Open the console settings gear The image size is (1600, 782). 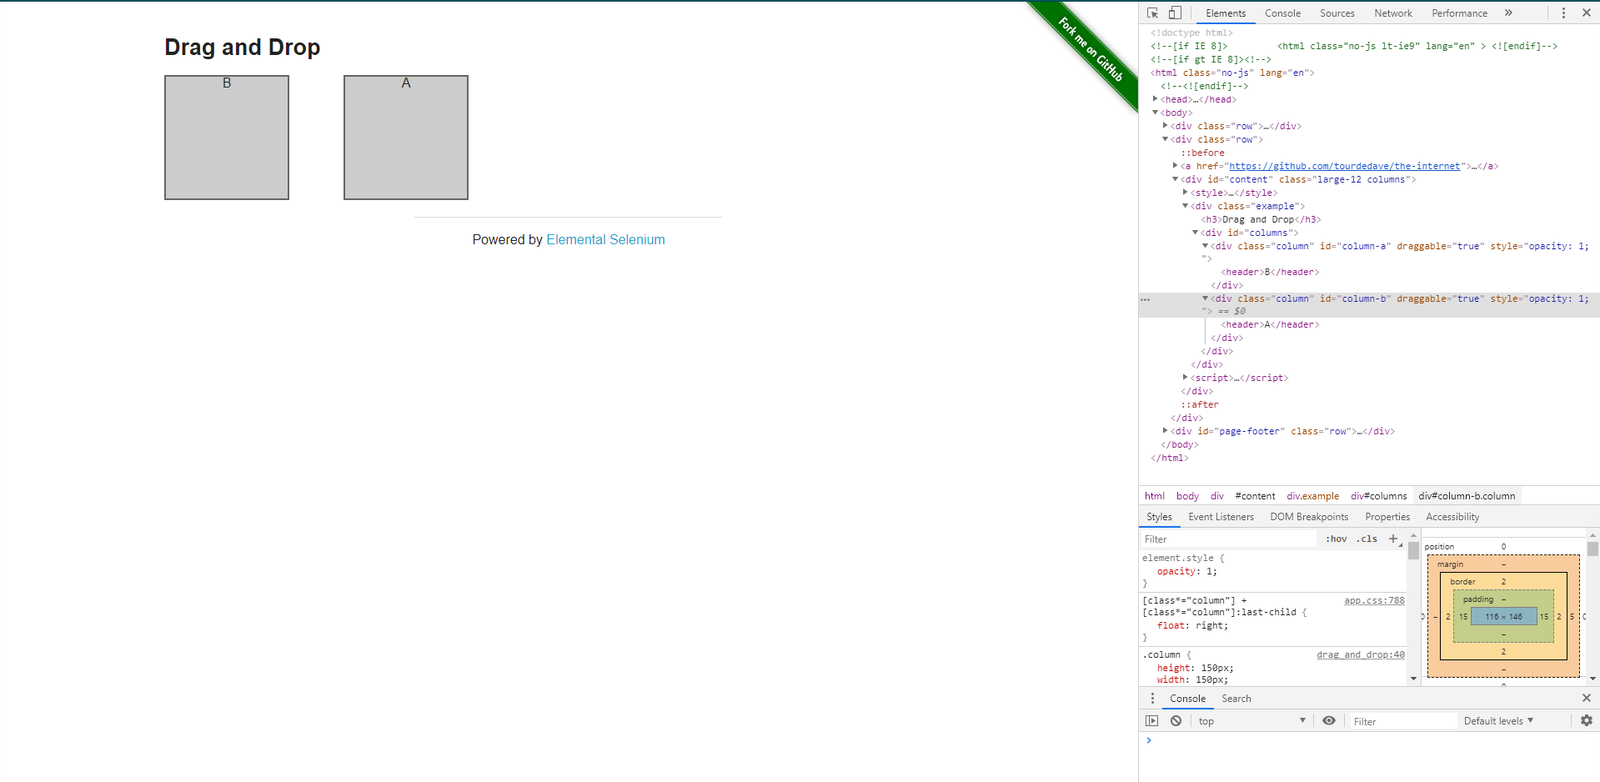1586,721
